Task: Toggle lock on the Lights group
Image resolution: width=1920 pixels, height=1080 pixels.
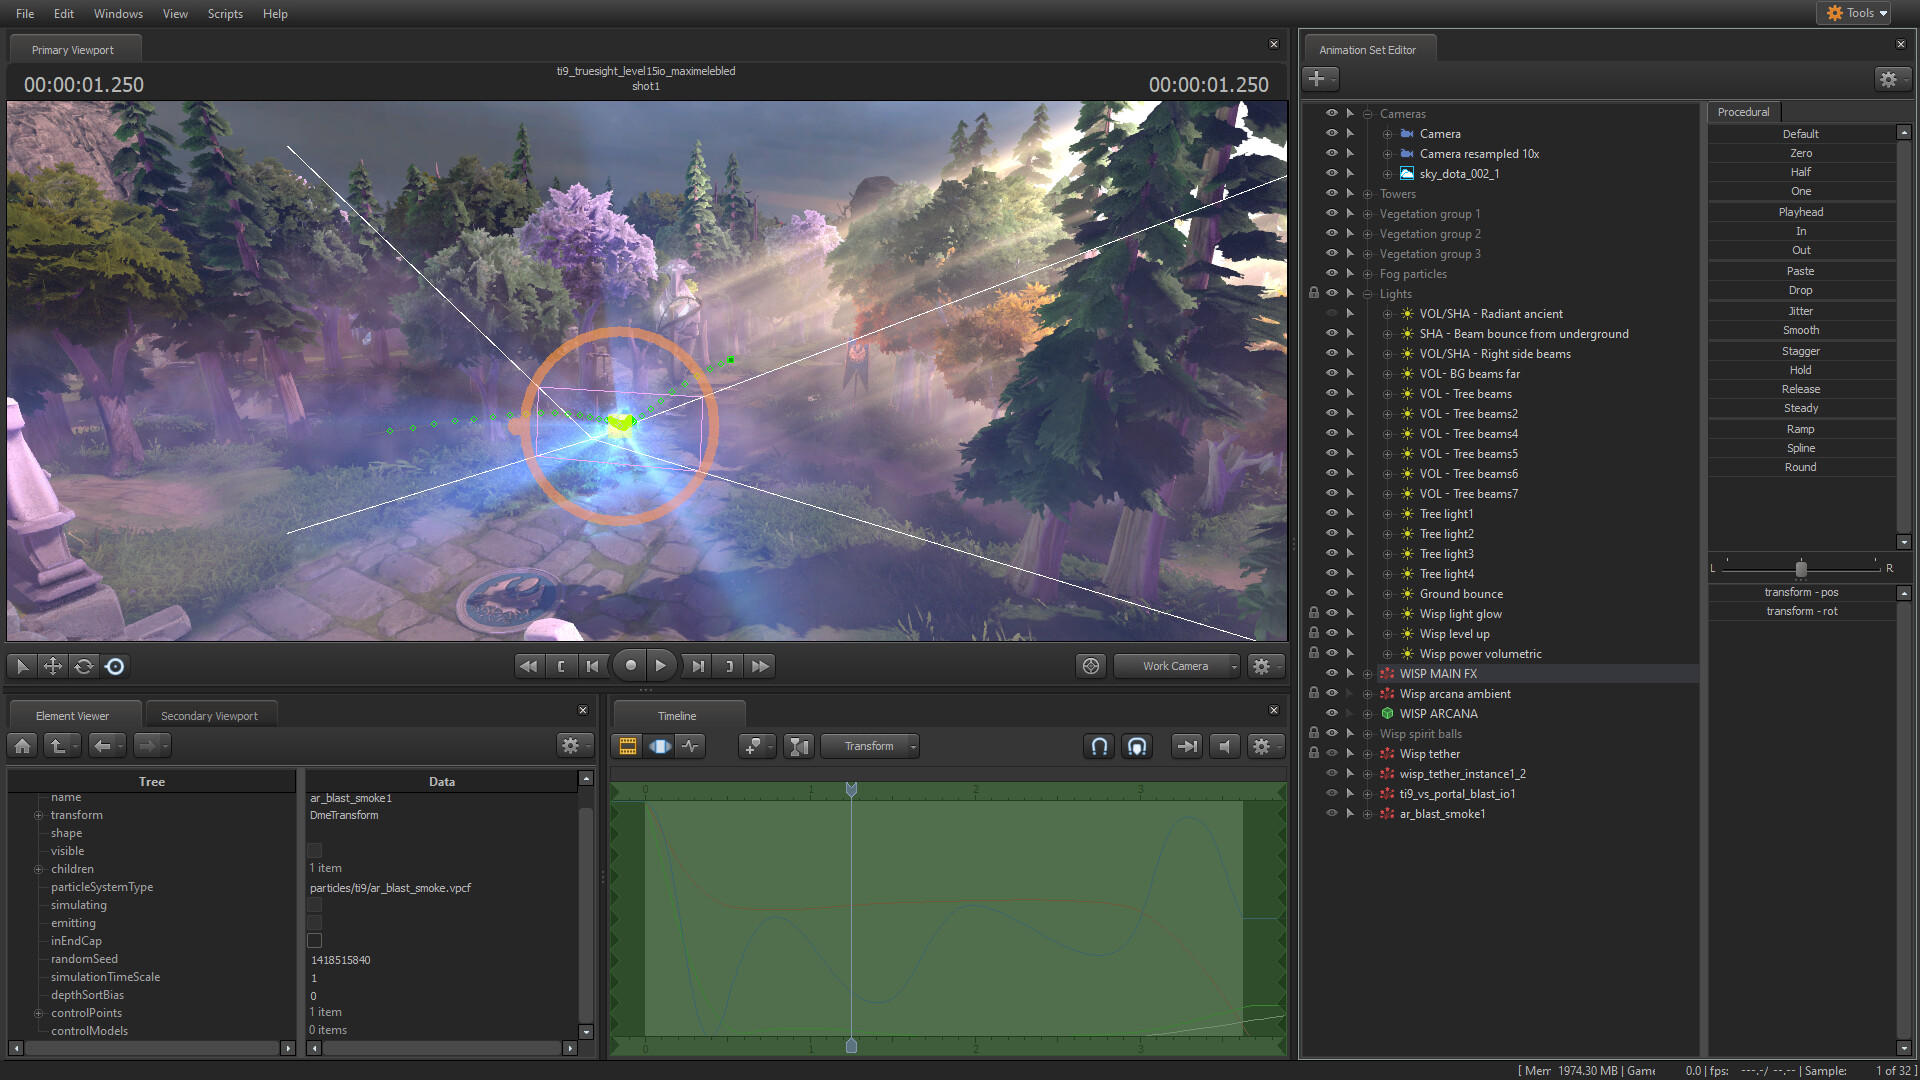Action: (x=1314, y=293)
